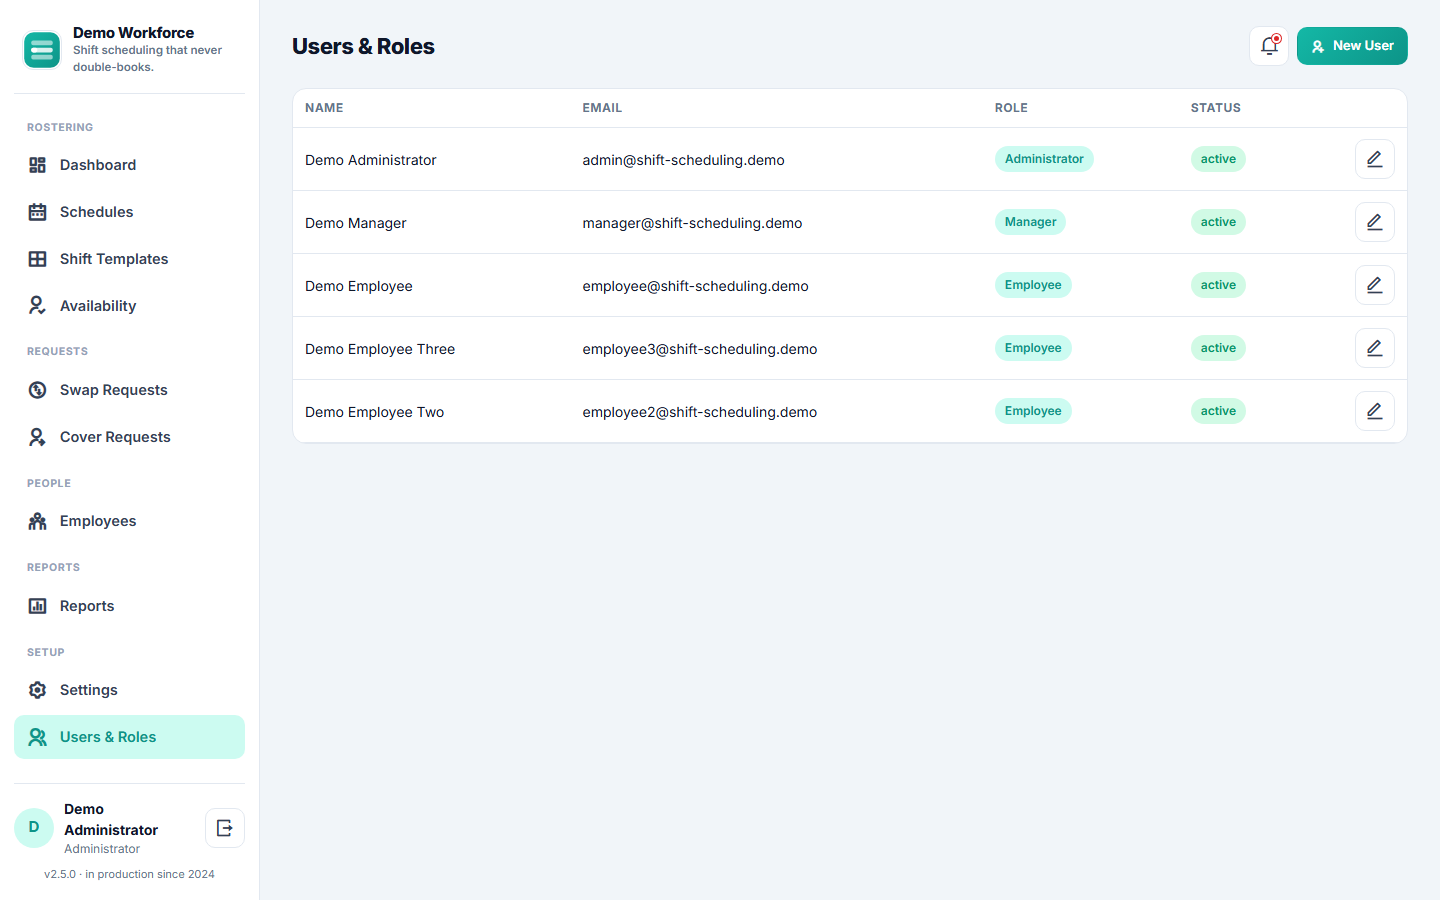Click the Dashboard grid icon
Screen dimensions: 1440x900
coord(38,165)
